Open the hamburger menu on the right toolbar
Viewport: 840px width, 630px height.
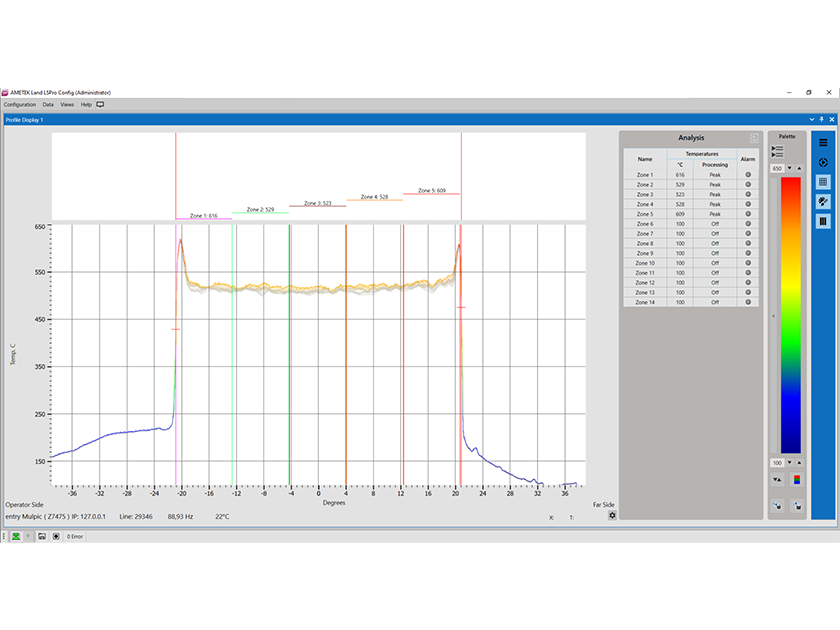click(823, 140)
